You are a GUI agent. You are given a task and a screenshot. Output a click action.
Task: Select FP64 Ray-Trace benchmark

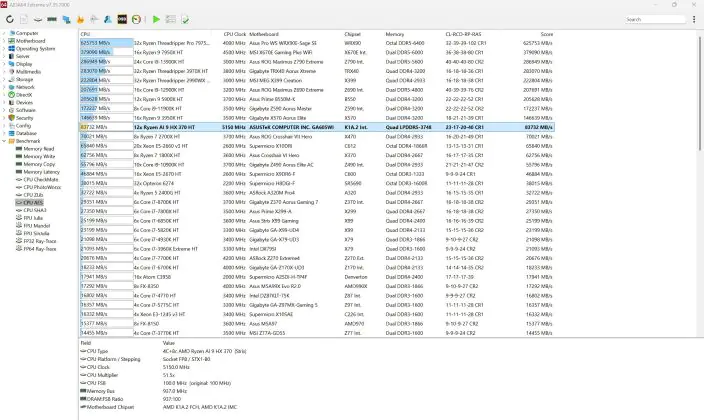click(40, 249)
